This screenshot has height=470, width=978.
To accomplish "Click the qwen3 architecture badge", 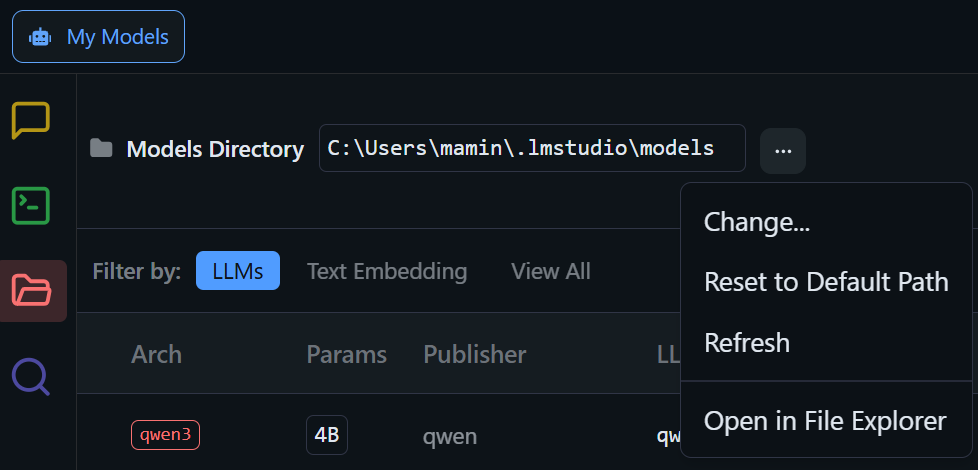I will (165, 435).
